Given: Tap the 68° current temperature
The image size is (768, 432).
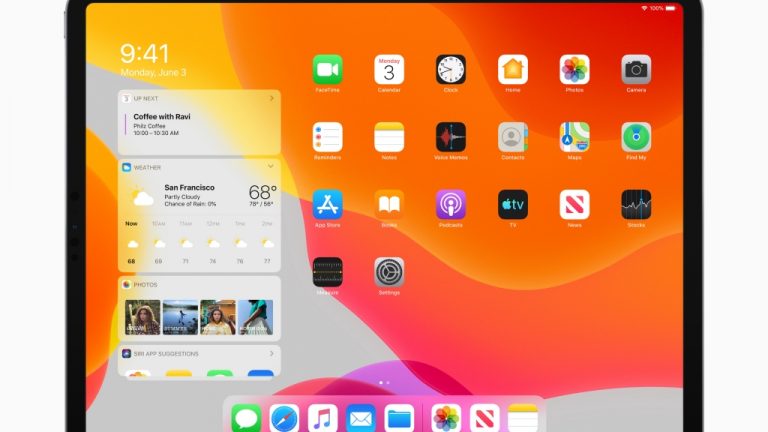Looking at the screenshot, I should [263, 192].
